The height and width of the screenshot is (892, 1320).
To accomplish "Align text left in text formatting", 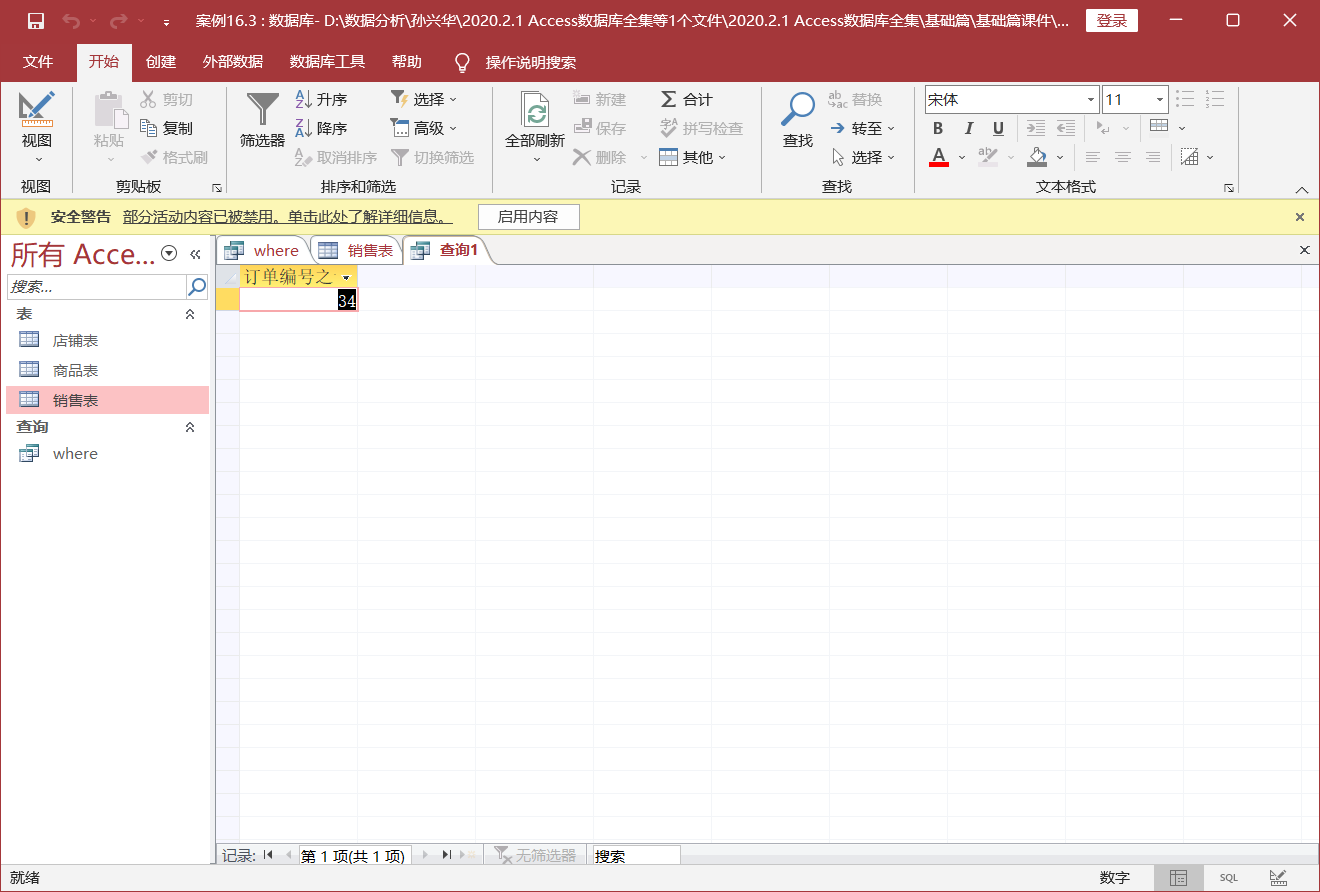I will [x=1093, y=157].
